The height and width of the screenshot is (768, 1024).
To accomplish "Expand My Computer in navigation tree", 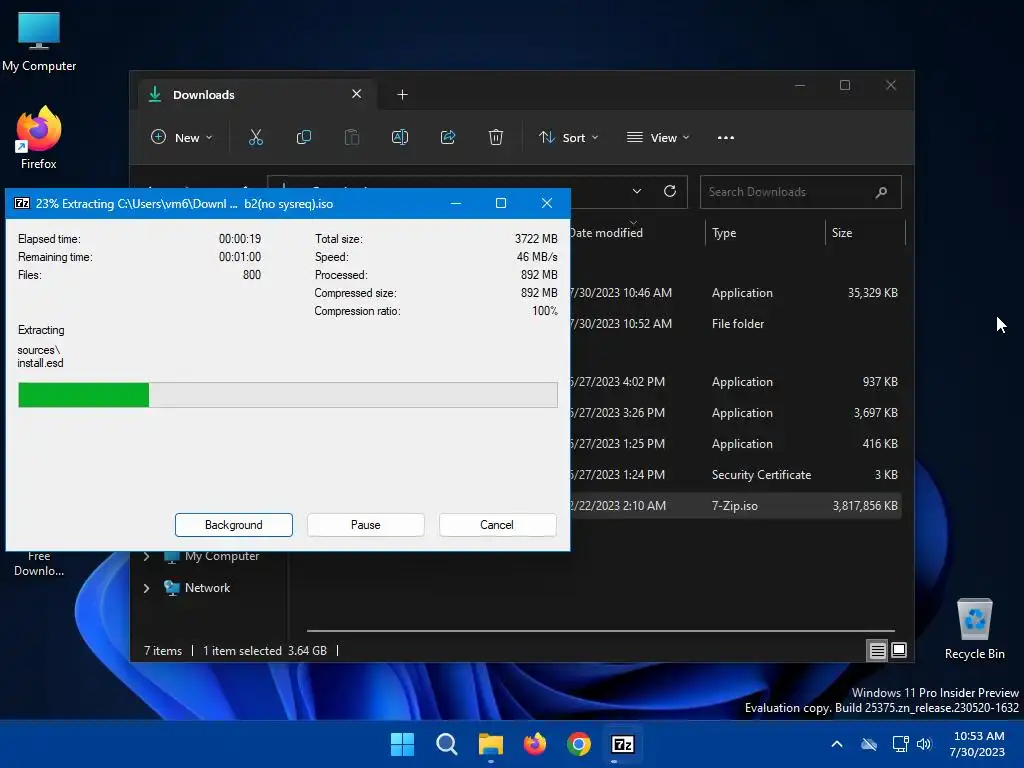I will pos(146,556).
